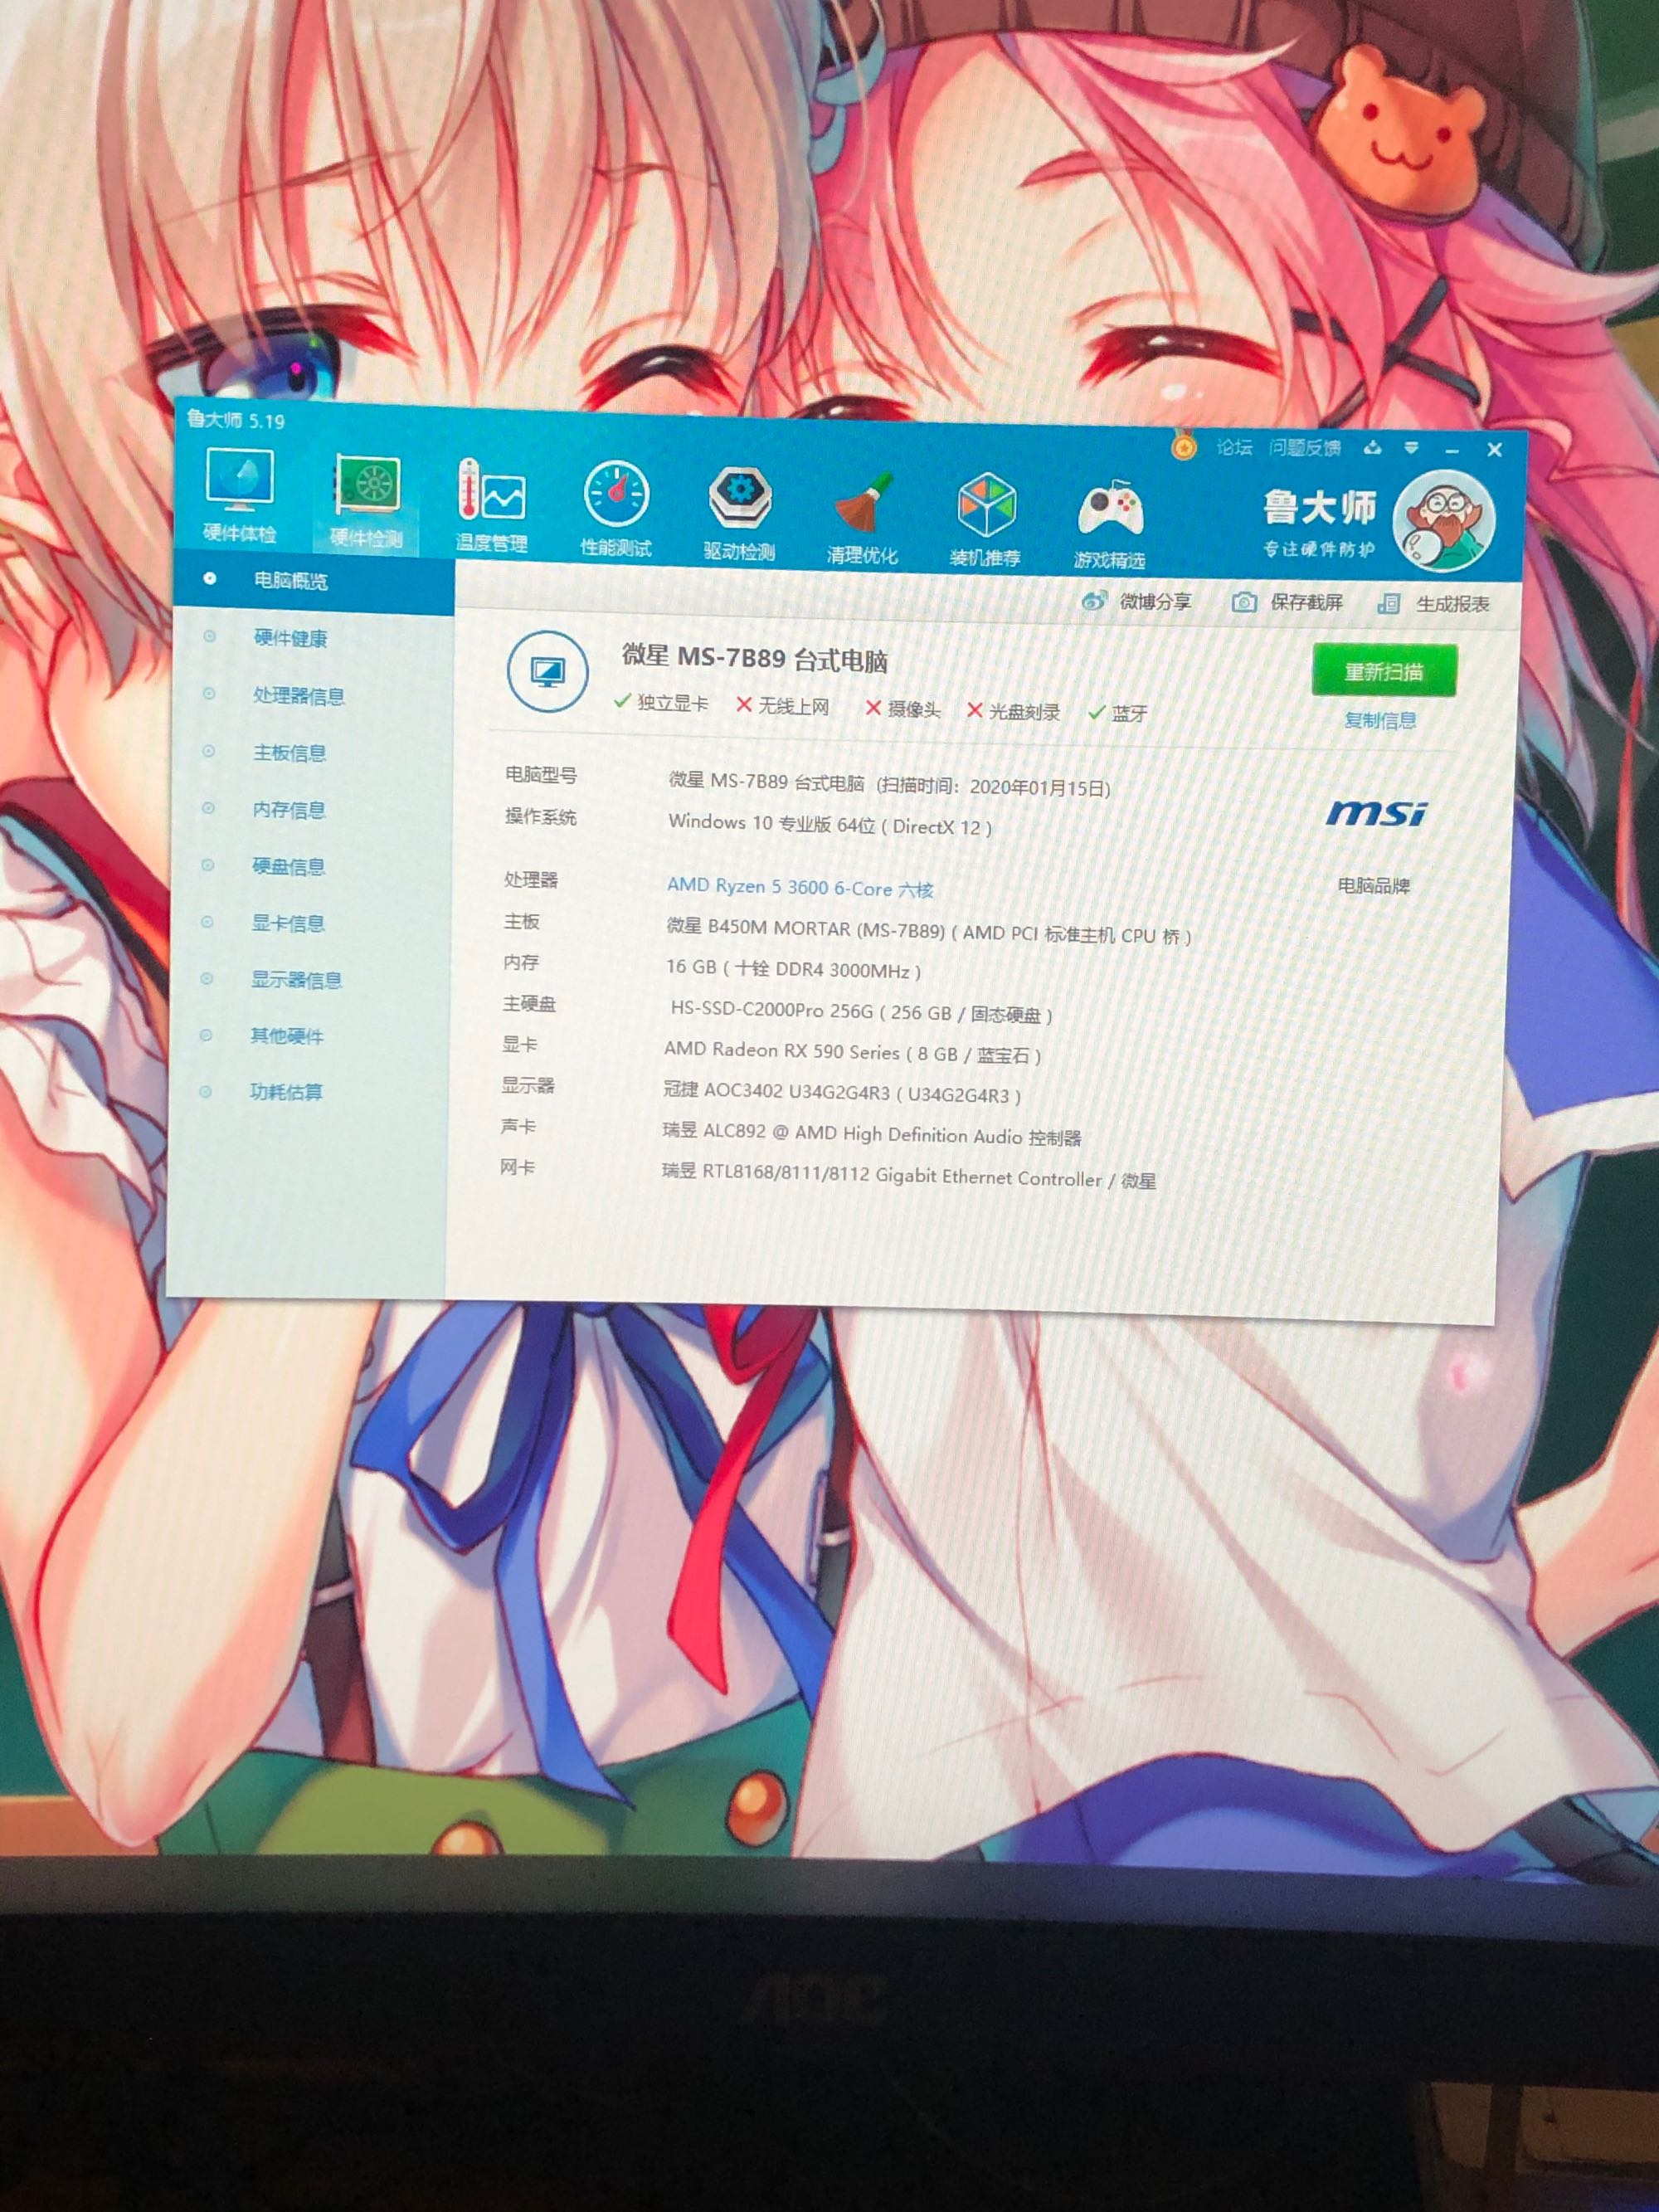
Task: Minimize the 鲁大师 window
Action: click(x=1452, y=451)
